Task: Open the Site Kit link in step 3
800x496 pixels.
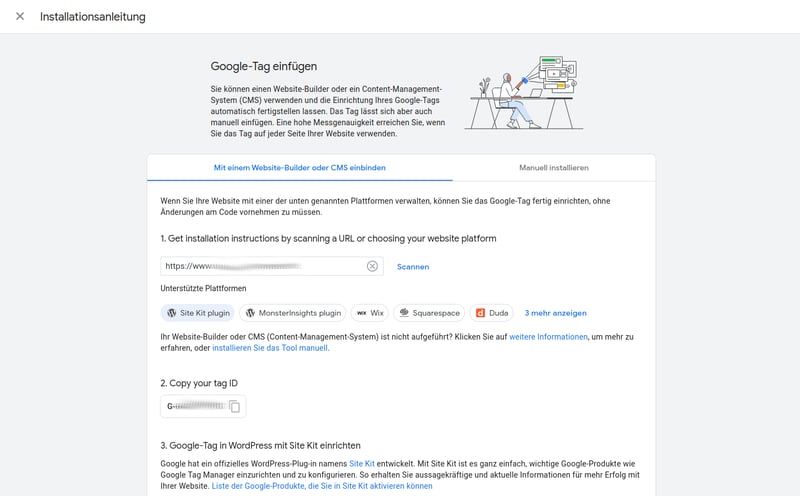Action: pyautogui.click(x=362, y=464)
